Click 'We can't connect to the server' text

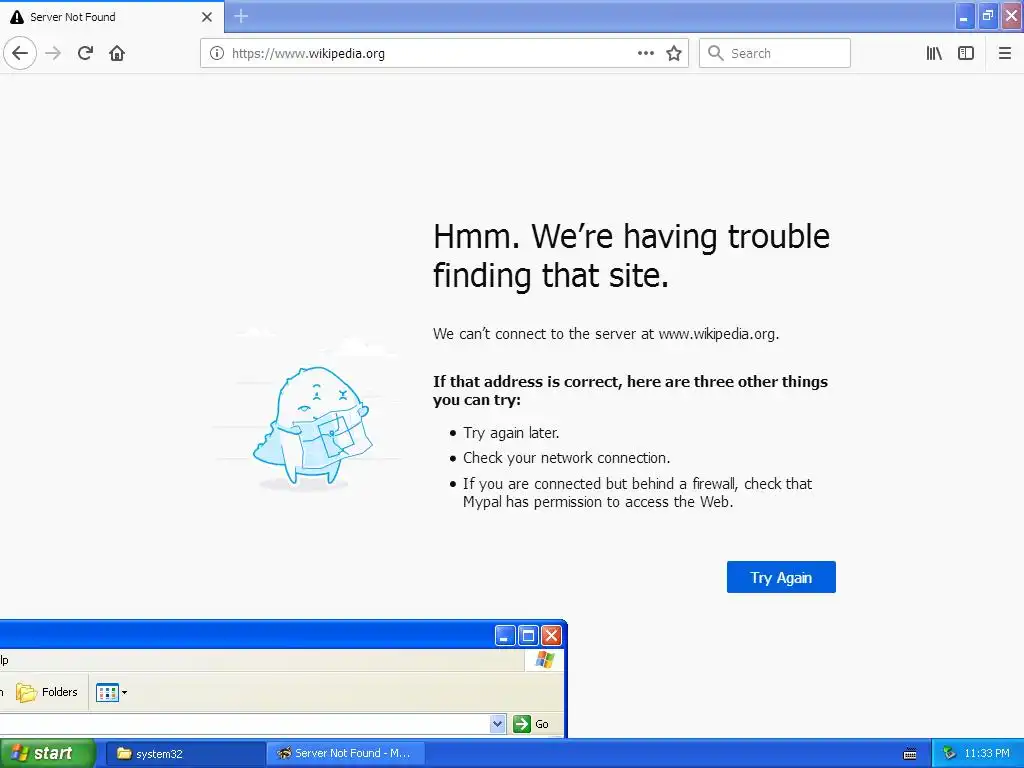(606, 334)
